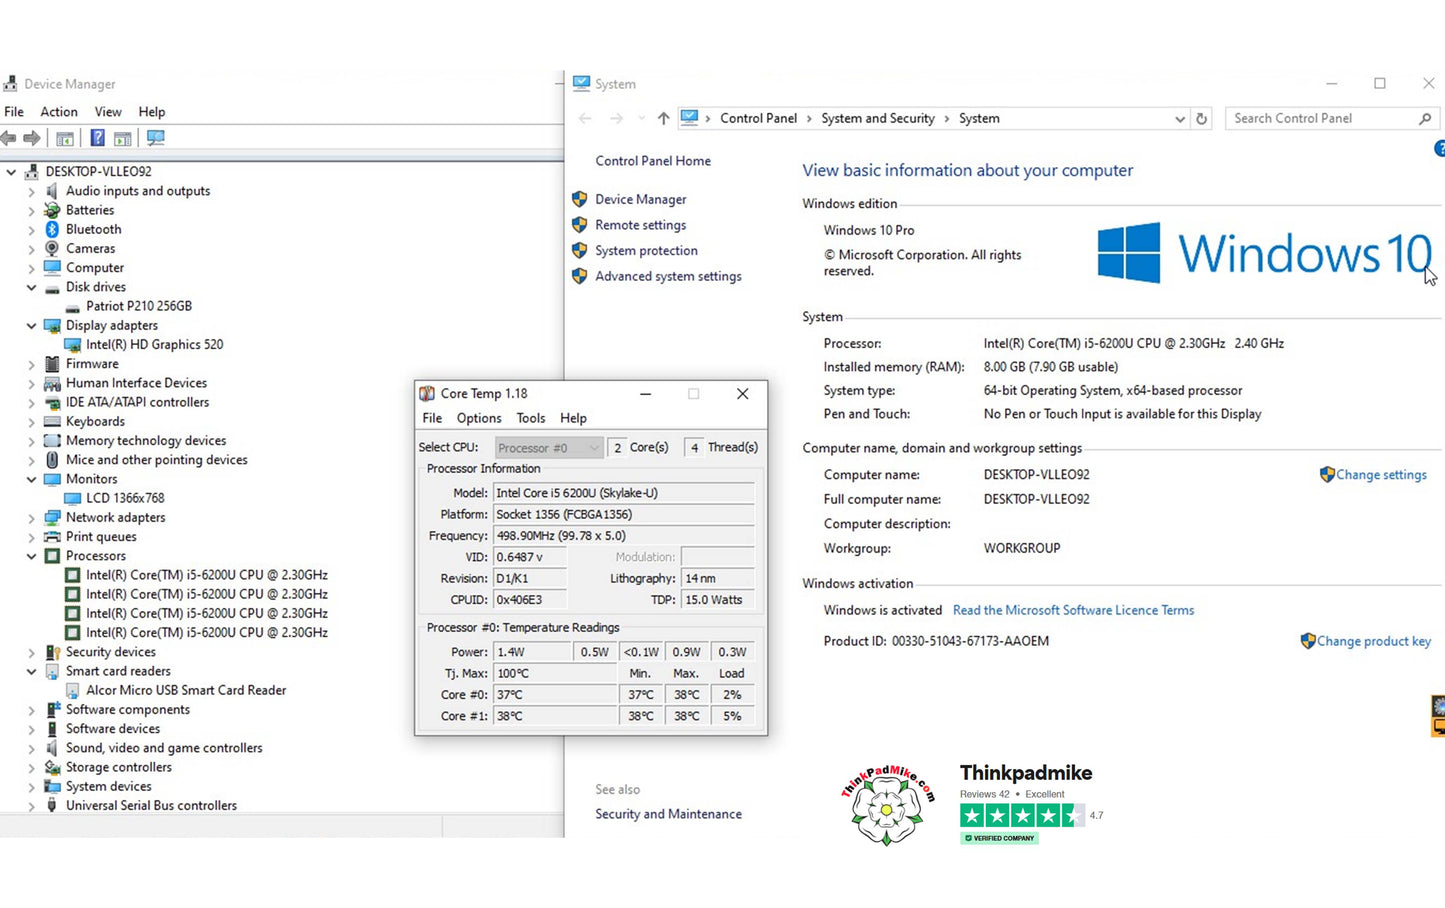The width and height of the screenshot is (1445, 908).
Task: Collapse the Display adapters category
Action: pos(31,325)
